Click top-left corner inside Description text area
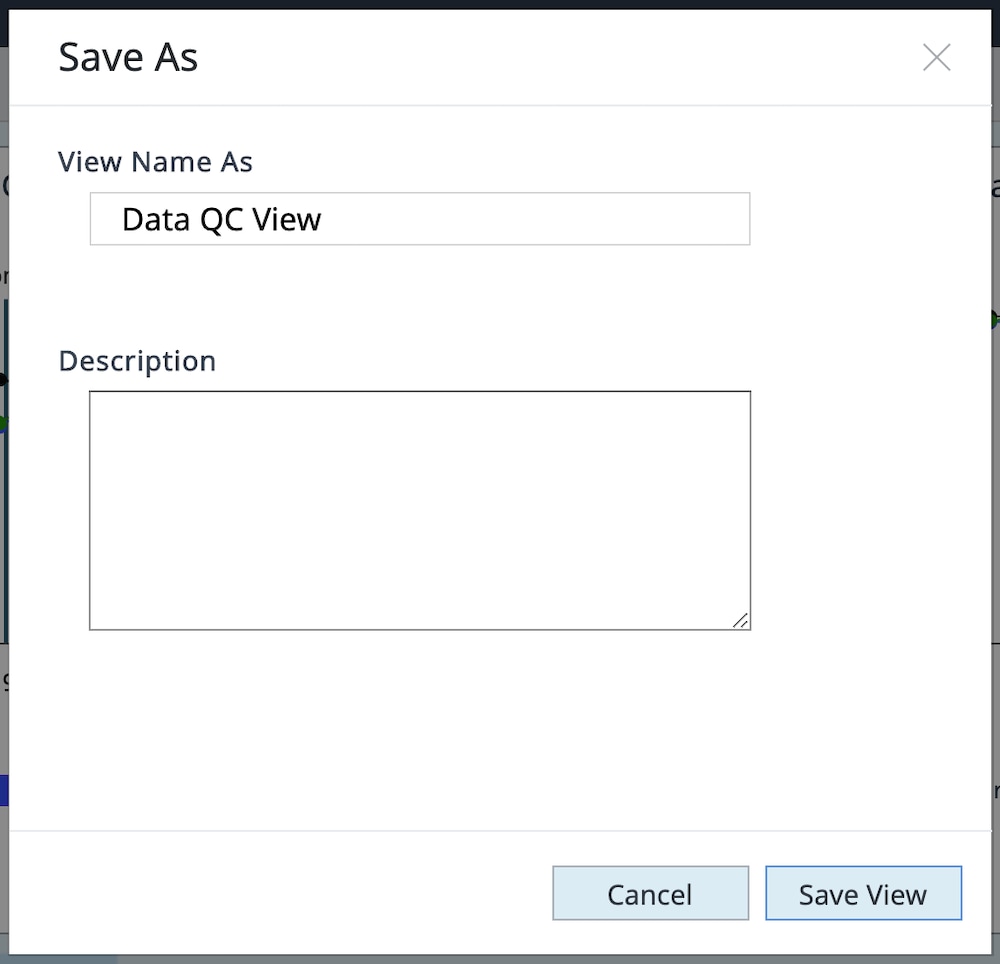The height and width of the screenshot is (964, 1000). pyautogui.click(x=100, y=402)
